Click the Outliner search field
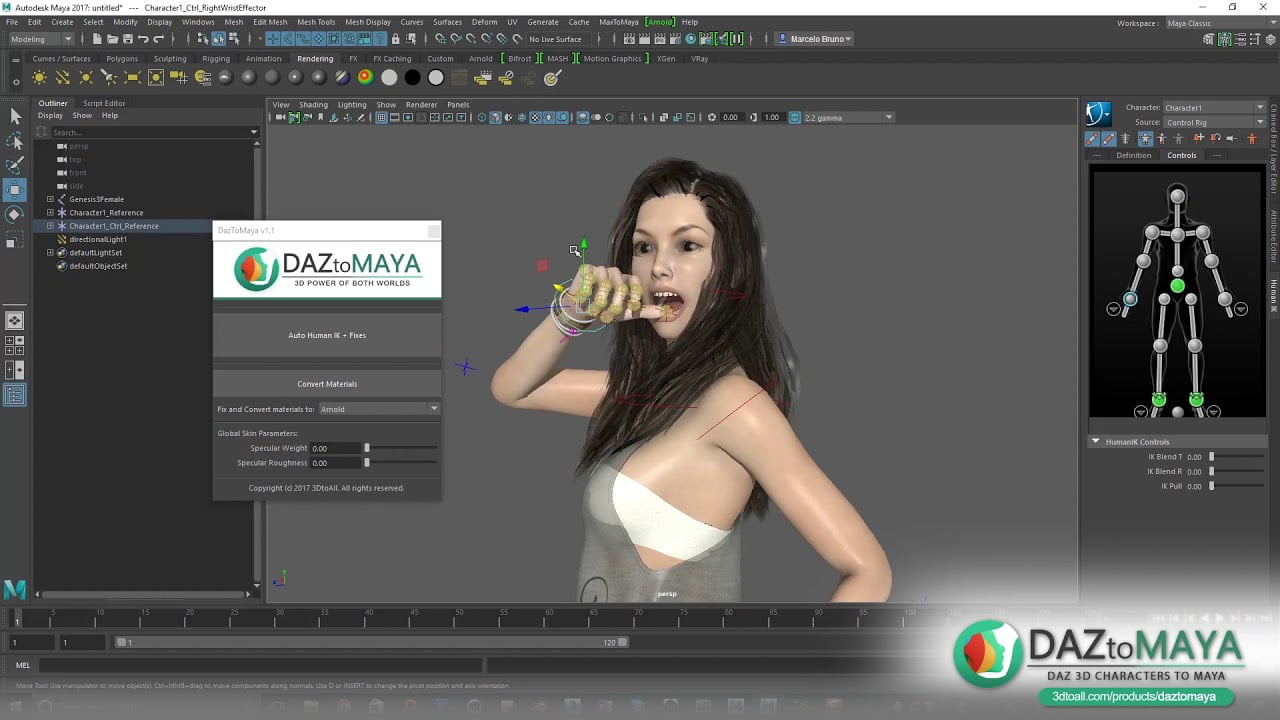Screen dimensions: 1280x720 pyautogui.click(x=150, y=132)
